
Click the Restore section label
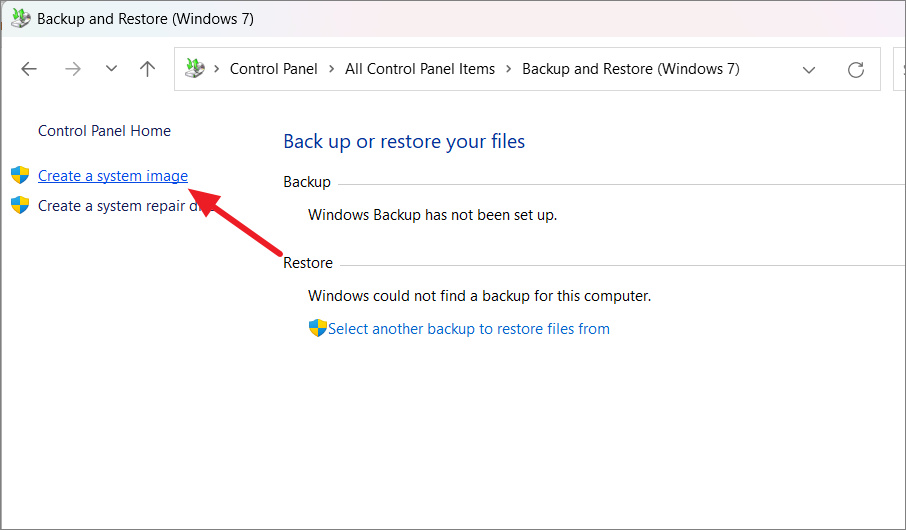point(308,262)
